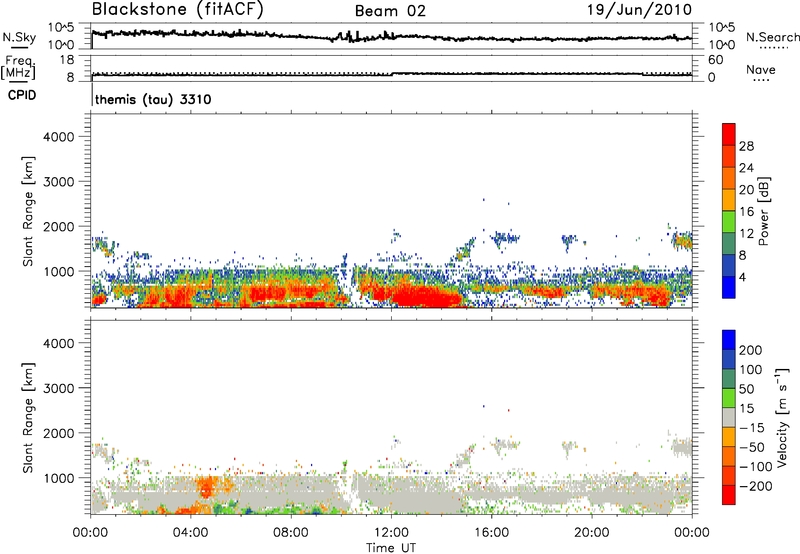Image resolution: width=800 pixels, height=554 pixels.
Task: Click the '20:00' time axis label
Action: coord(591,533)
